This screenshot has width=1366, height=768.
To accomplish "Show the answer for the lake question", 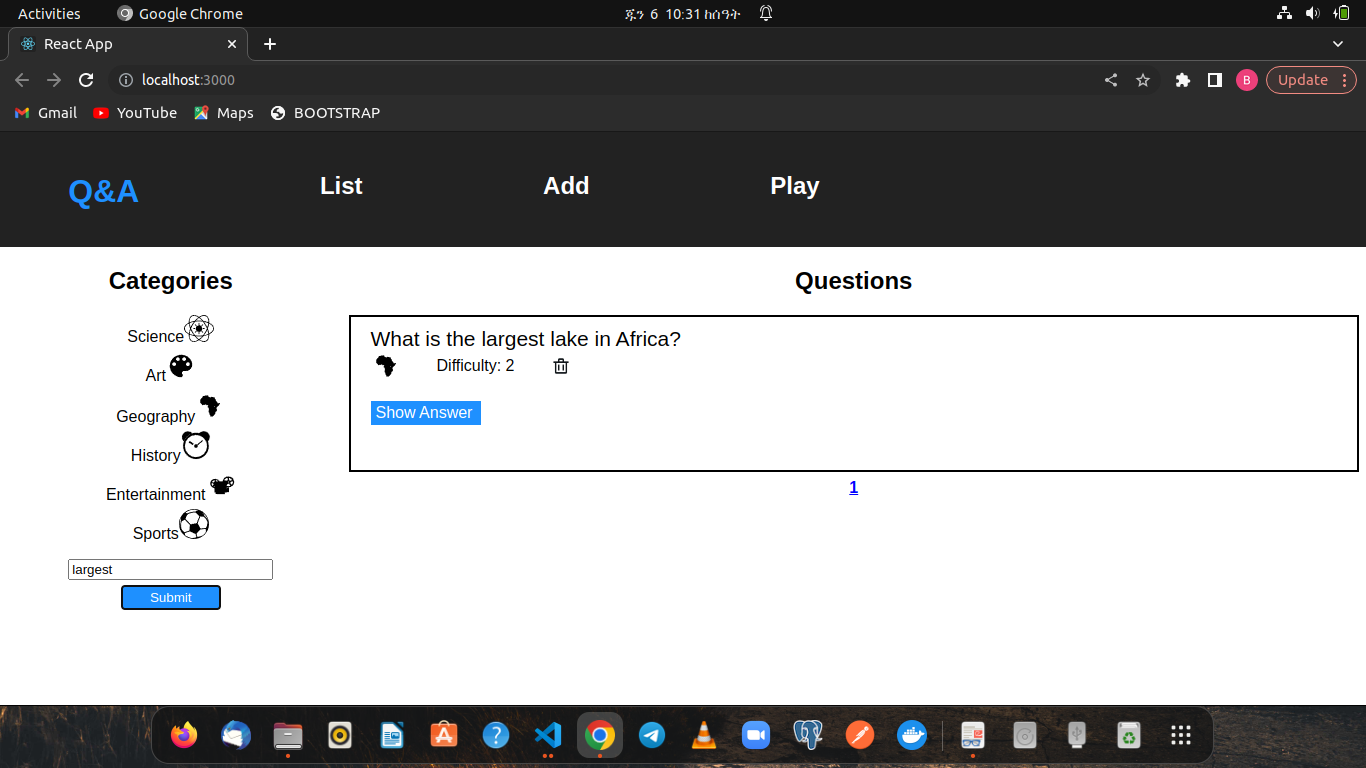I will pyautogui.click(x=425, y=412).
